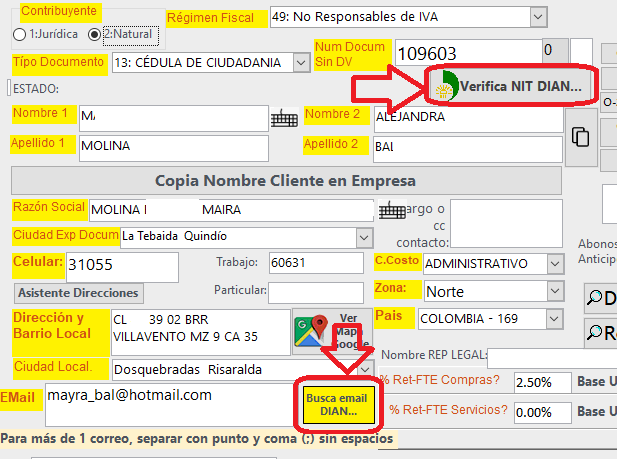Select the 2:Natural radio option
617x459 pixels.
[x=95, y=34]
